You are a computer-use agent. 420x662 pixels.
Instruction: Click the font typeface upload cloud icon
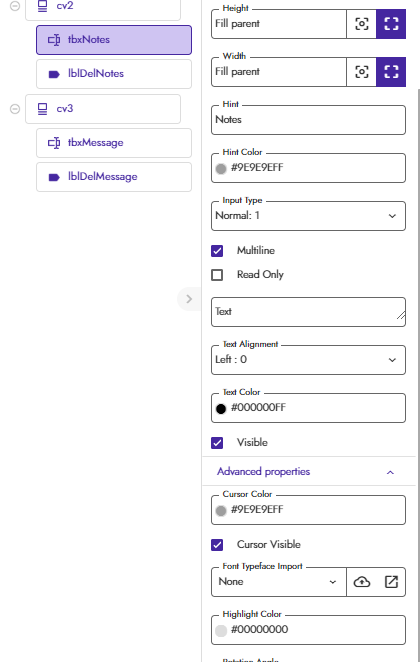[362, 582]
